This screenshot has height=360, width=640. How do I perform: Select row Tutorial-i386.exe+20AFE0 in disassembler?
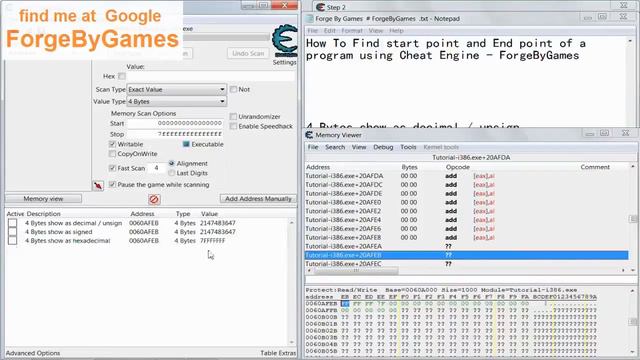pyautogui.click(x=467, y=202)
